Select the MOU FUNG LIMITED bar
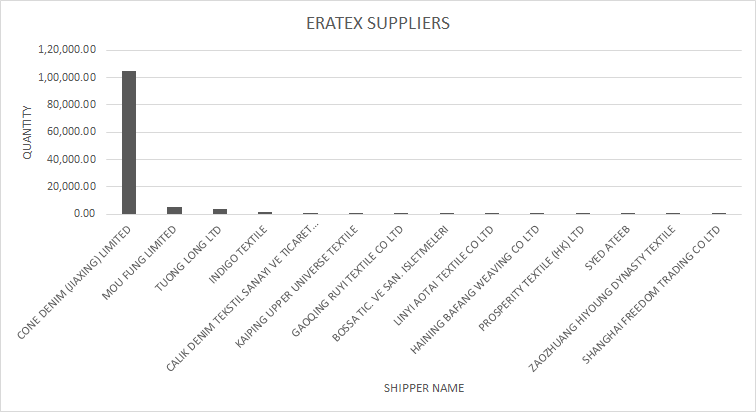The height and width of the screenshot is (412, 756). [175, 211]
